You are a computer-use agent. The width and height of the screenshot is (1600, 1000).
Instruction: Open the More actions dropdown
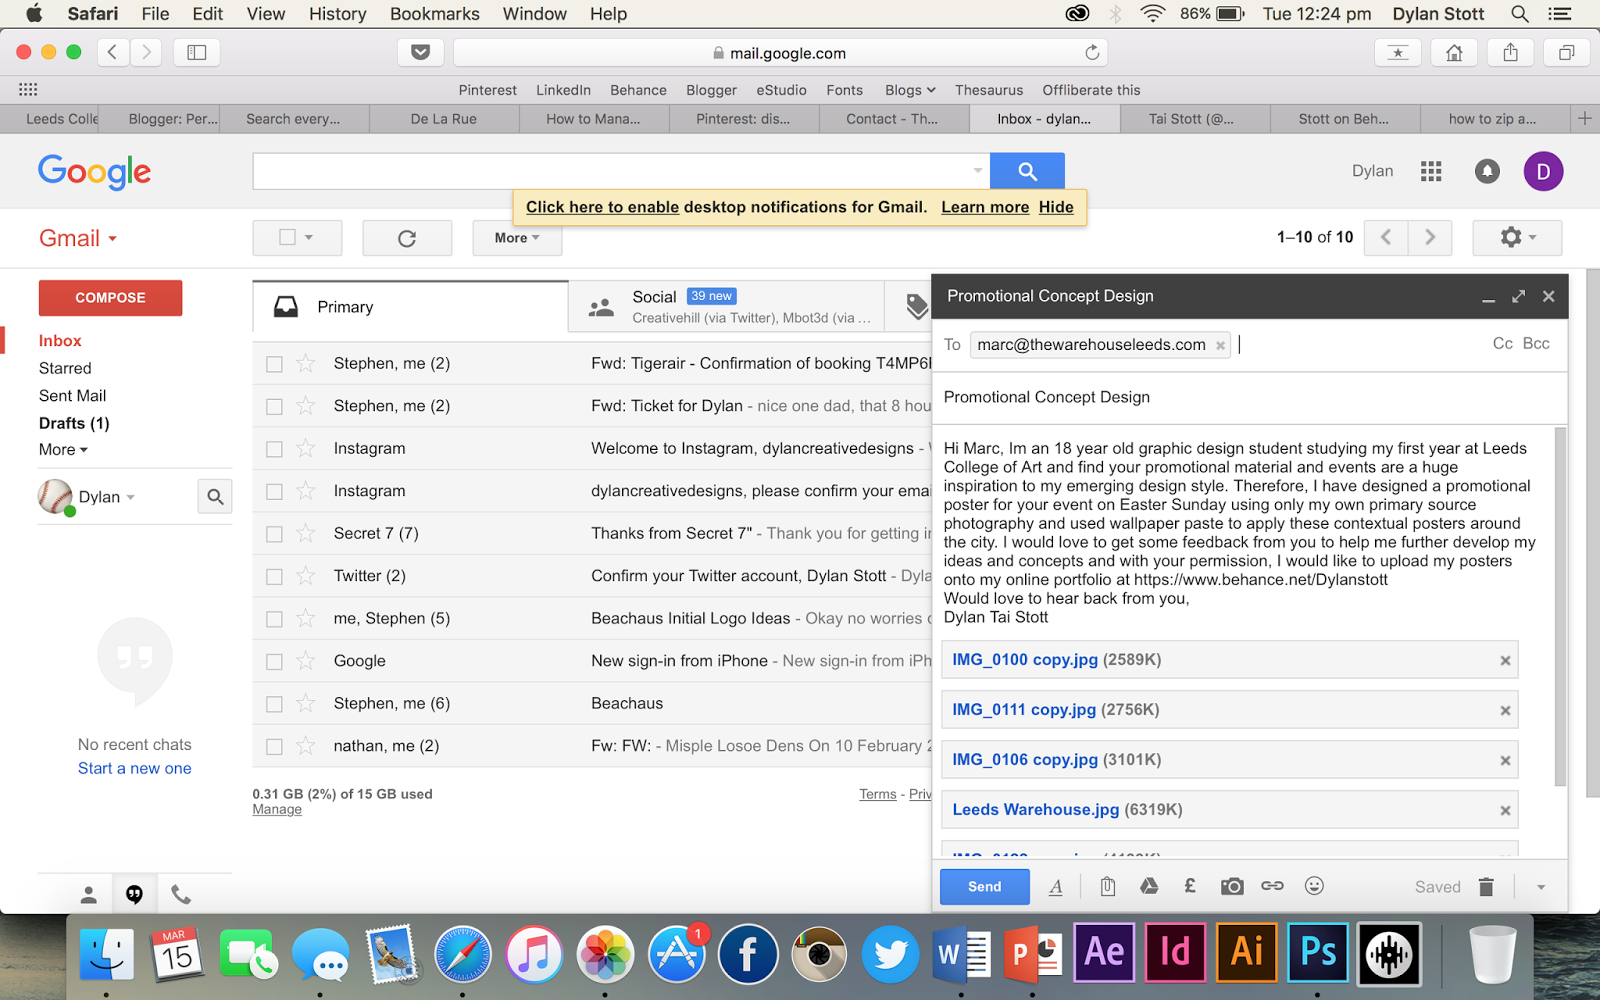pos(517,238)
